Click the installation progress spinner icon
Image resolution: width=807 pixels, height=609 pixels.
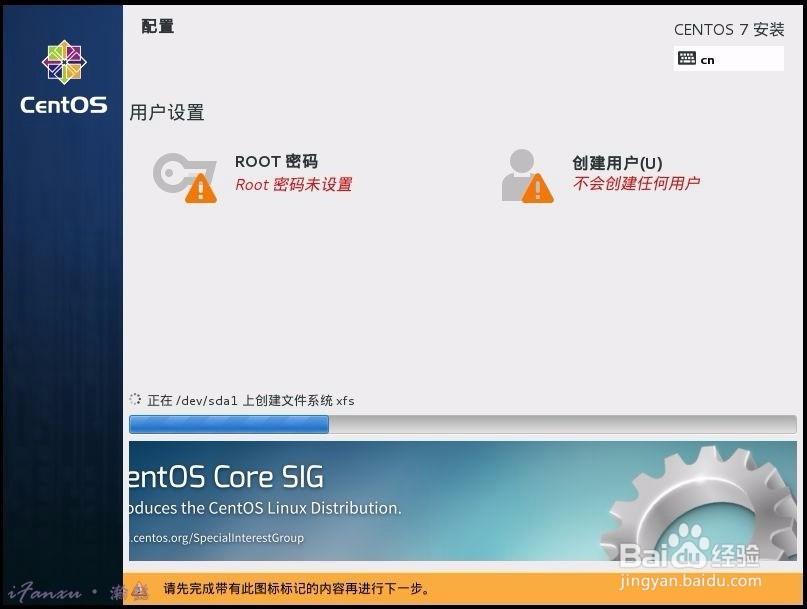point(135,399)
